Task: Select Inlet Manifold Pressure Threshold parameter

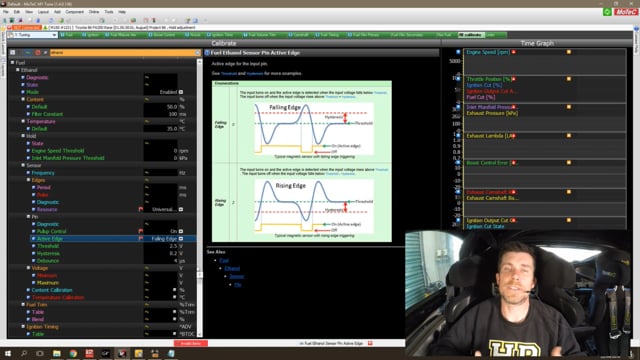Action: (68, 158)
